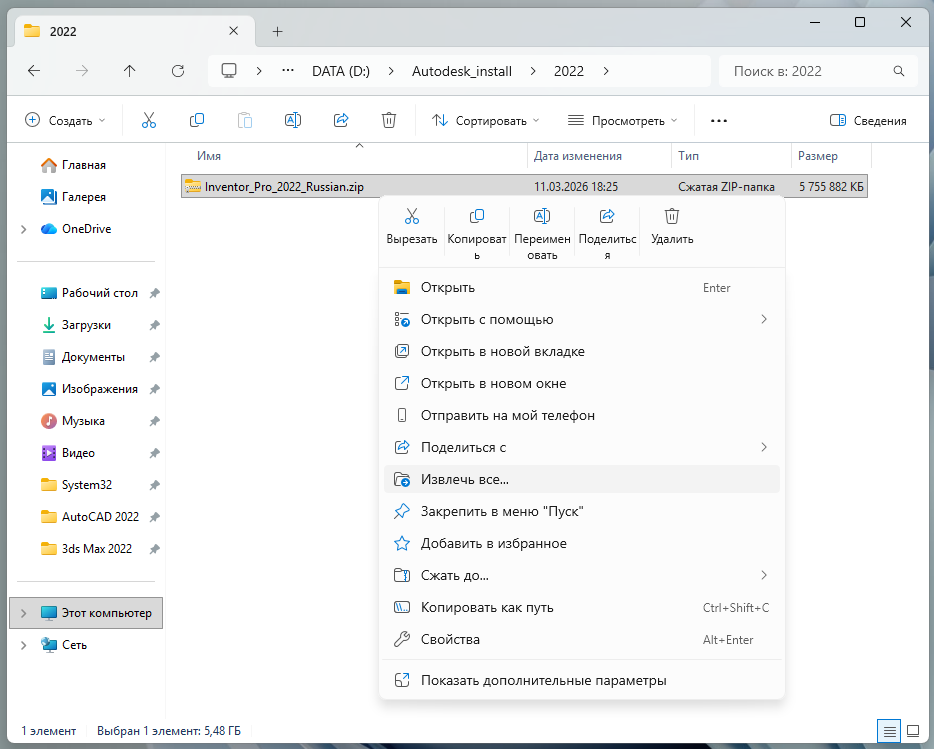
Task: Switch to large icons view icon
Action: click(913, 731)
